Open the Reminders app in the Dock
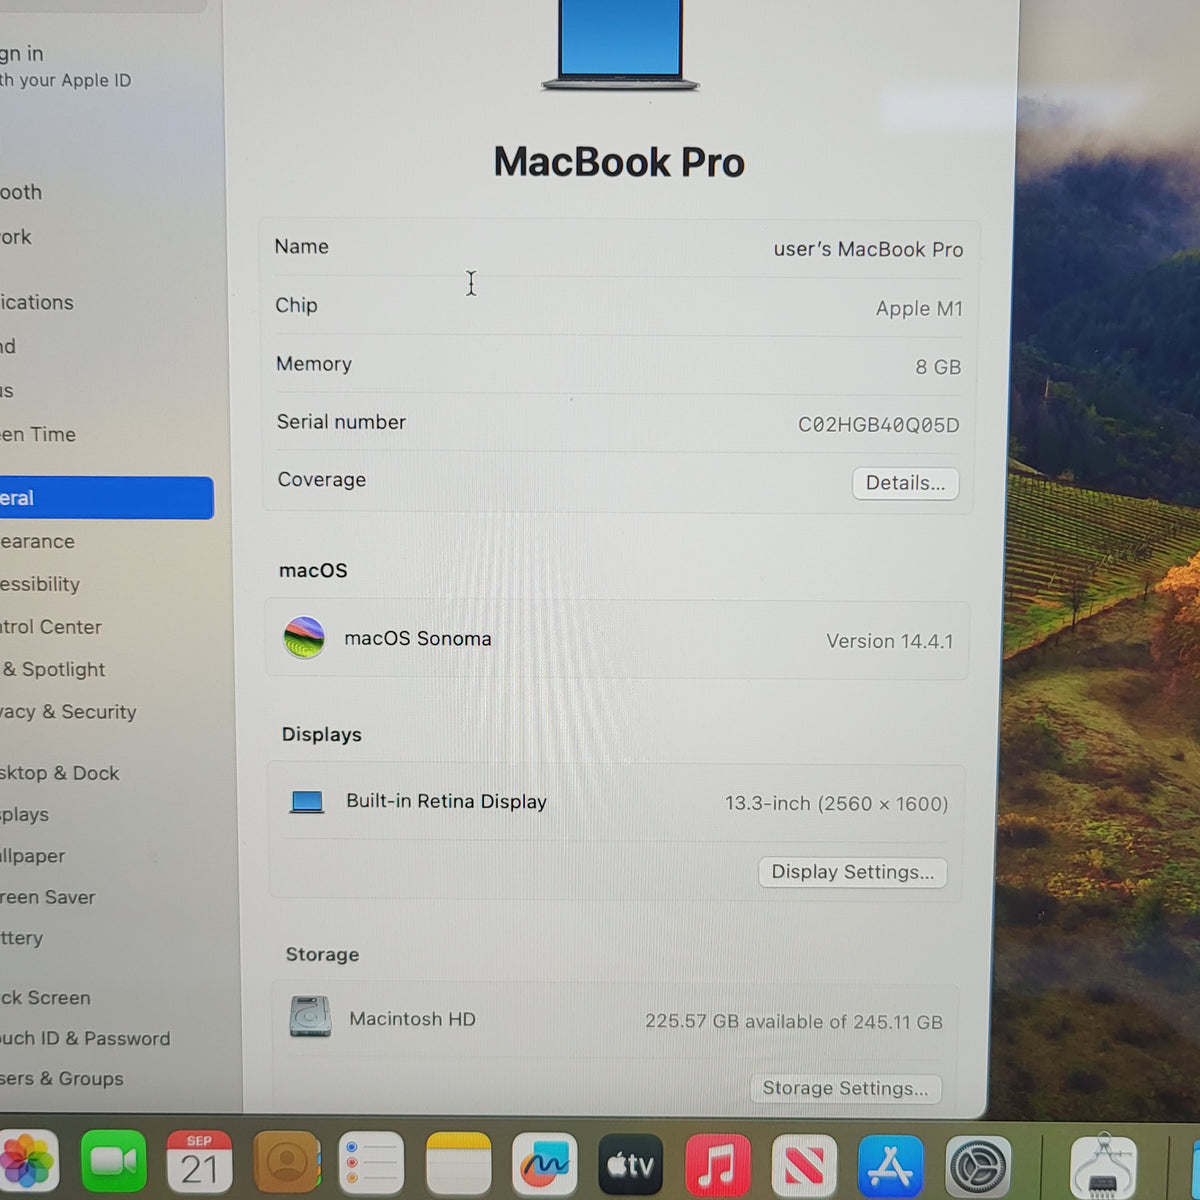 click(371, 1163)
